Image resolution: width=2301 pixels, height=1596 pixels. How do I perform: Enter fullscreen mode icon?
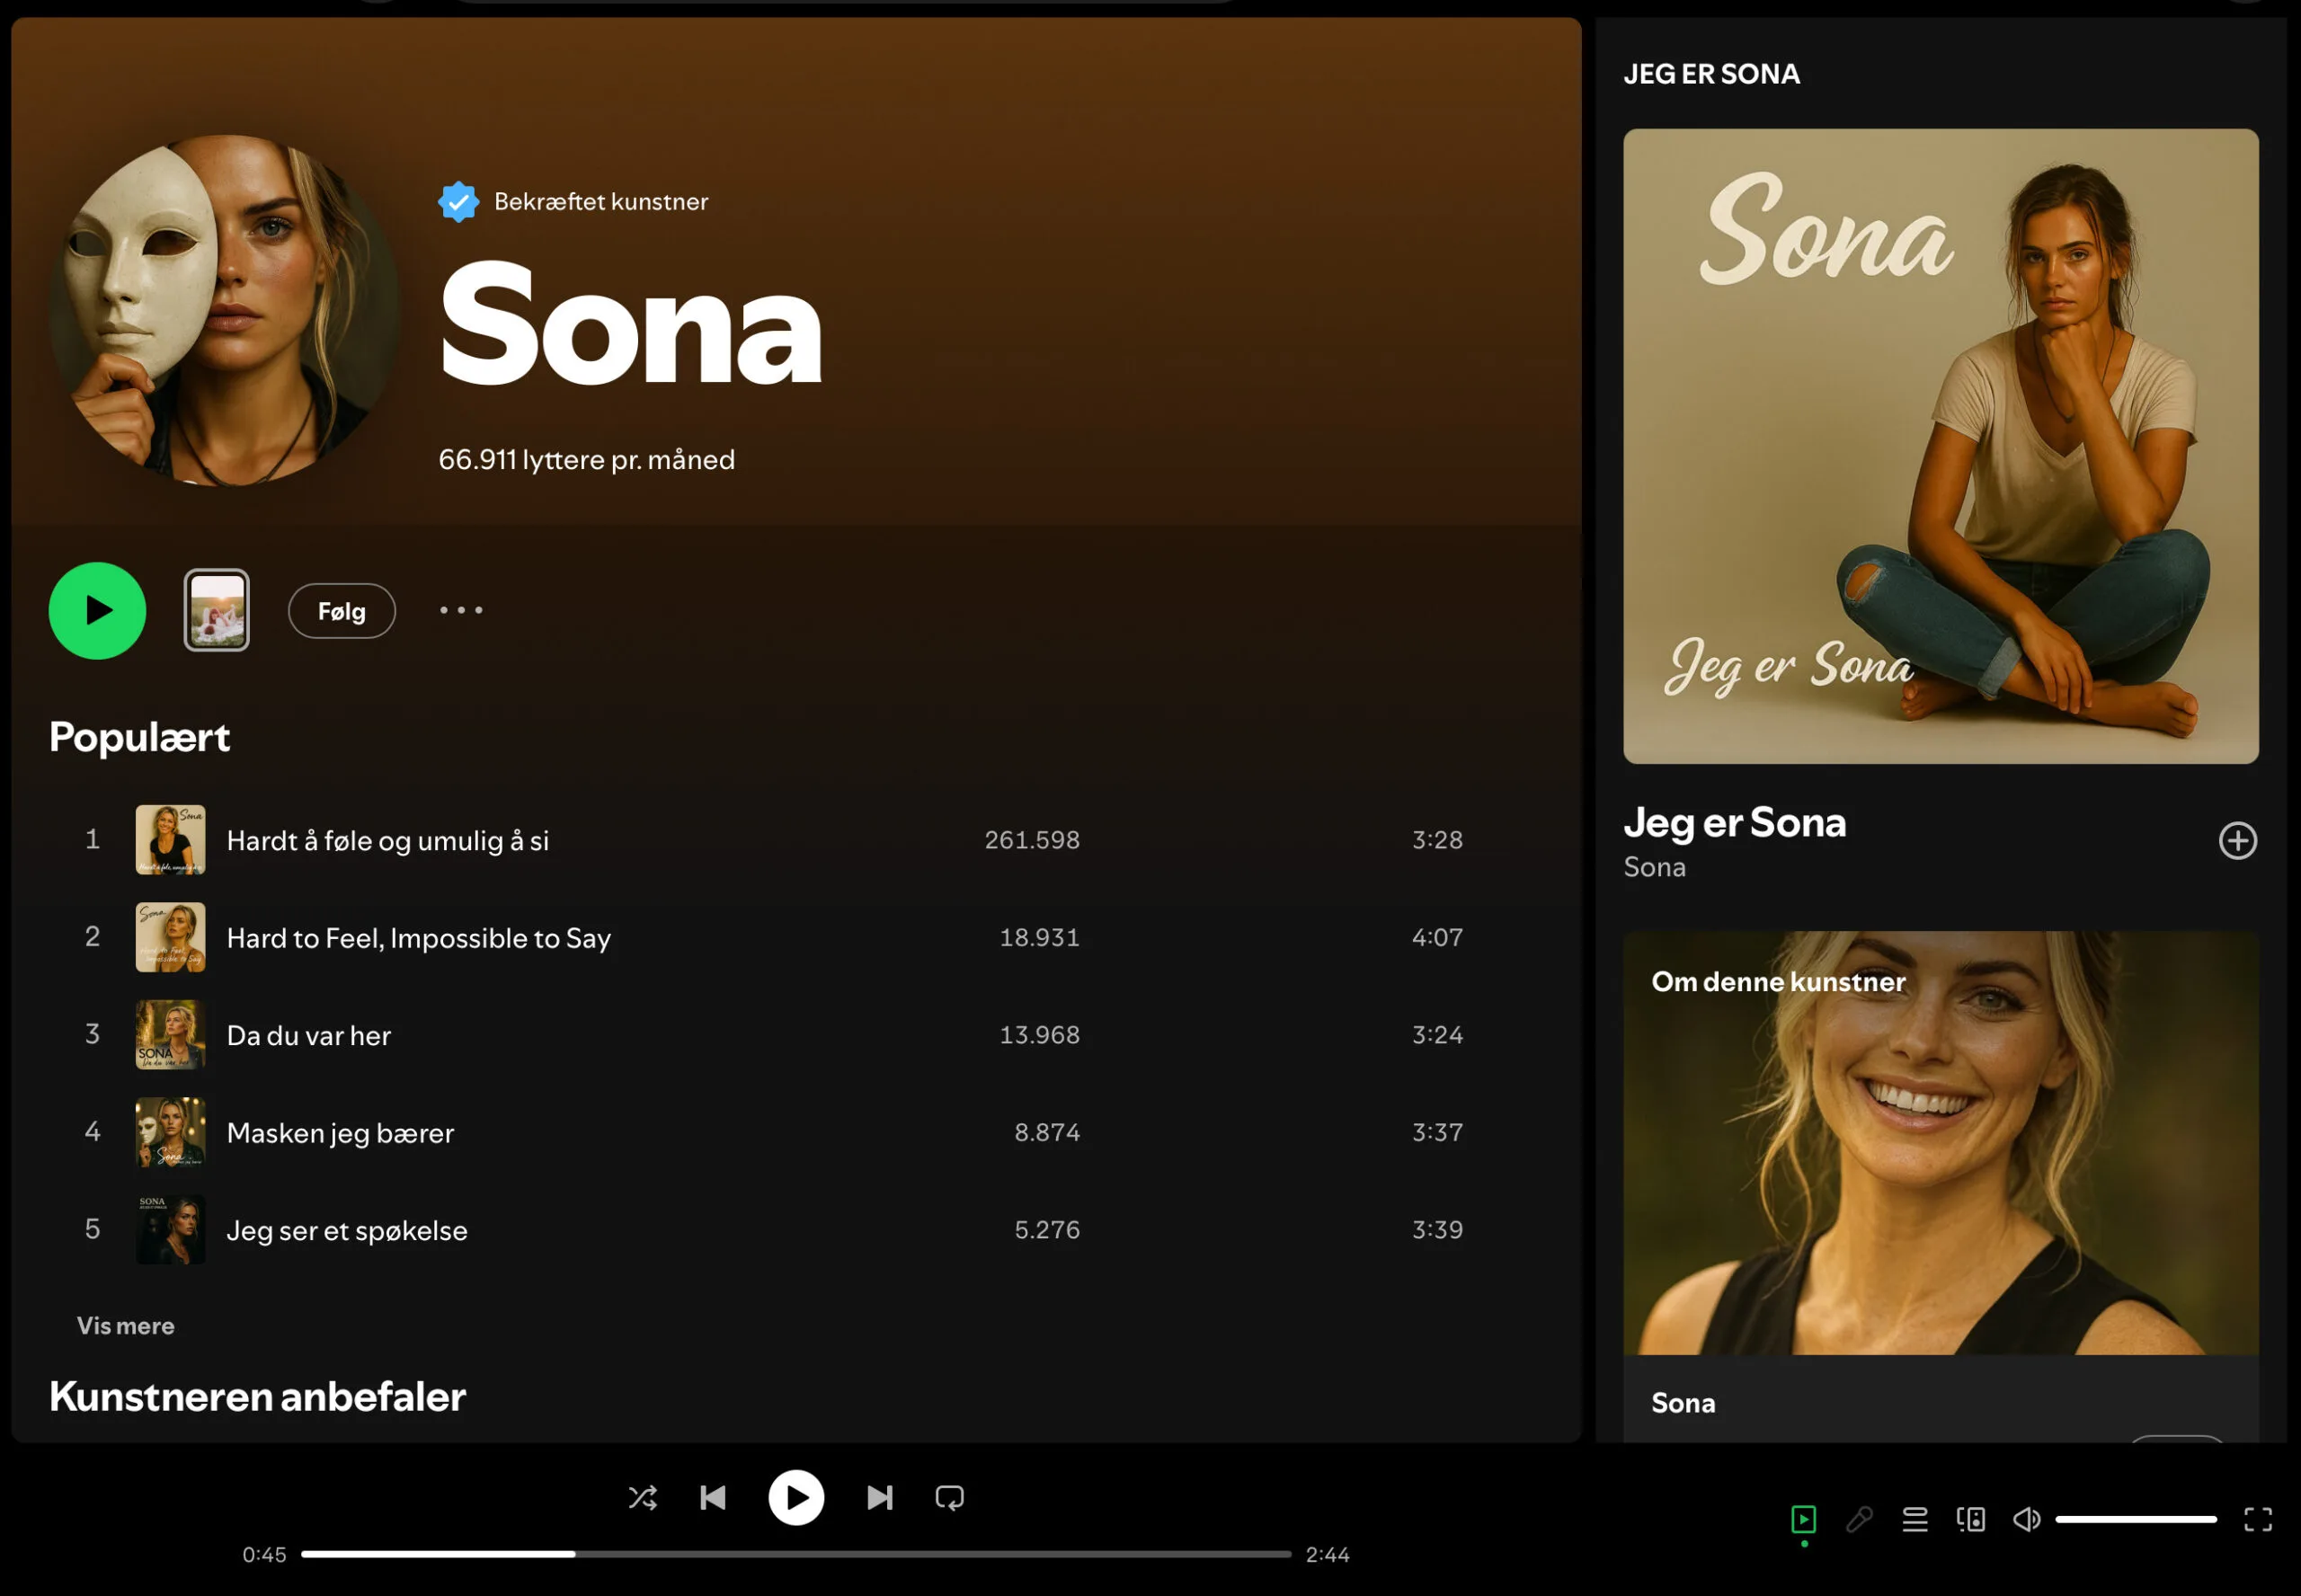[x=2257, y=1519]
